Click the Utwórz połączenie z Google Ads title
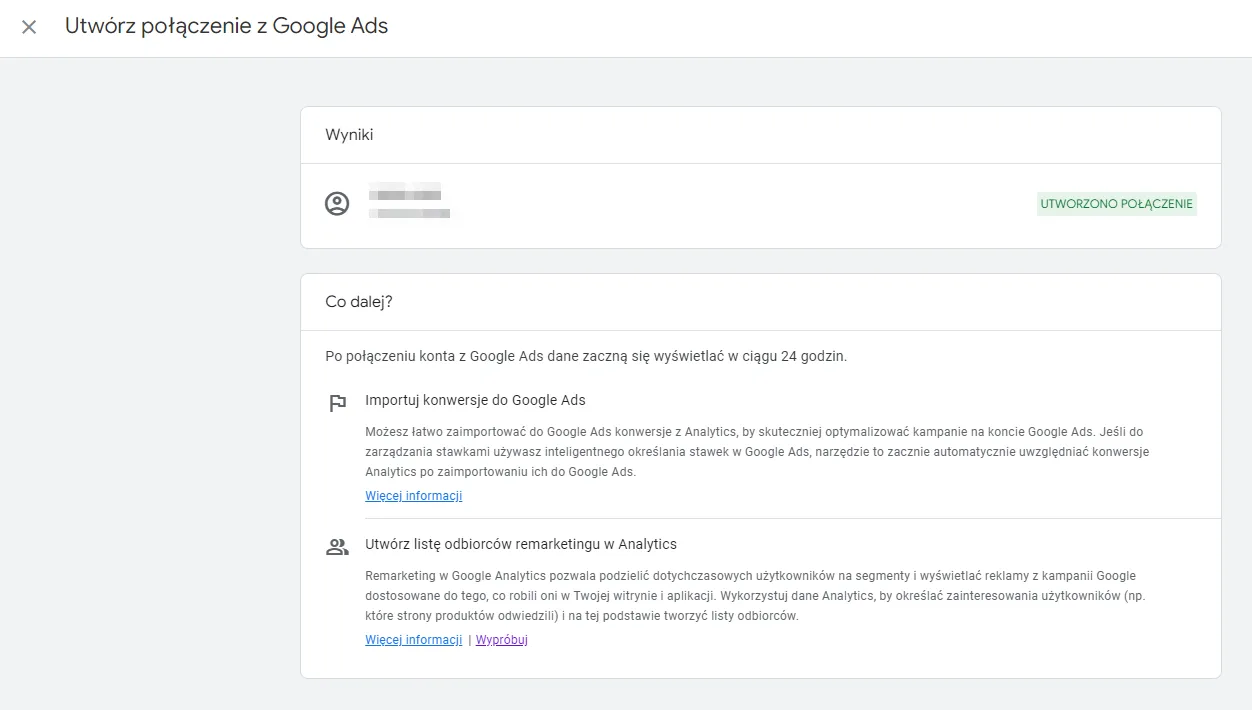This screenshot has height=710, width=1252. point(227,27)
